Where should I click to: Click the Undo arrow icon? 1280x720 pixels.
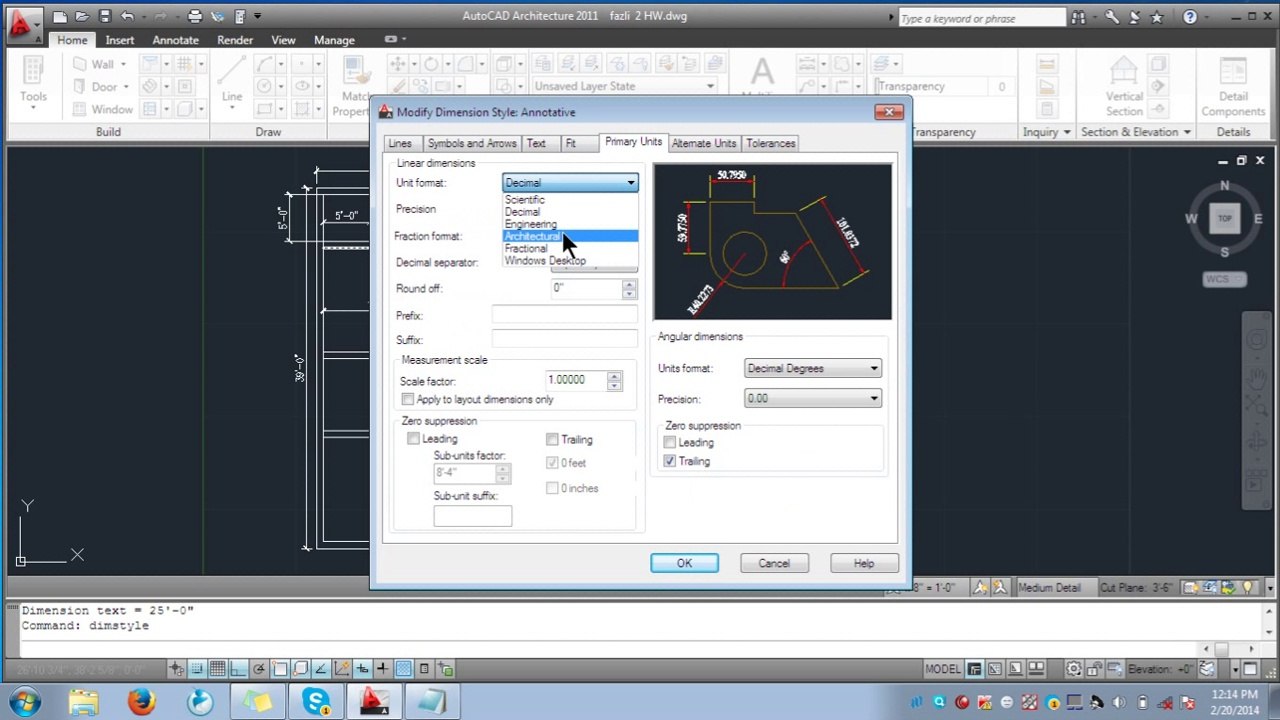point(127,16)
